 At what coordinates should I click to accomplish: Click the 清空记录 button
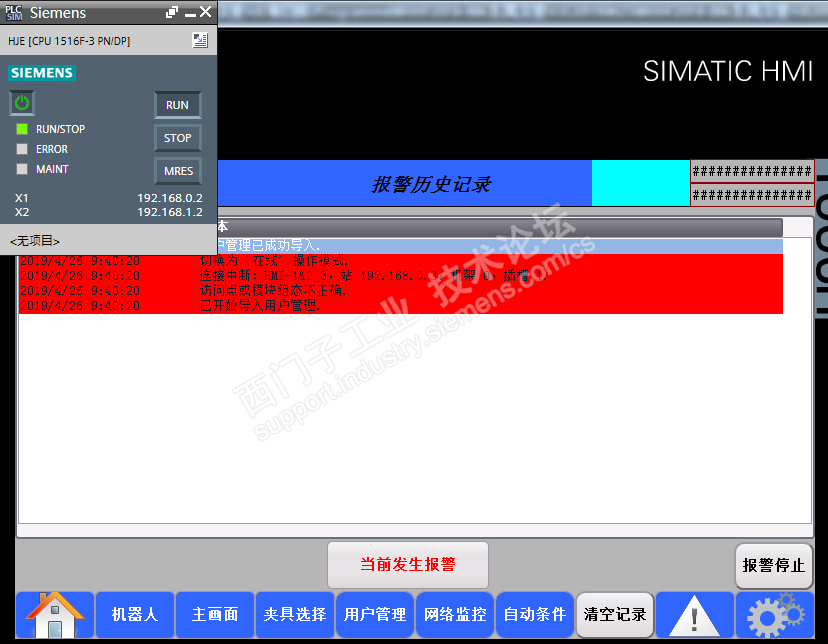615,614
